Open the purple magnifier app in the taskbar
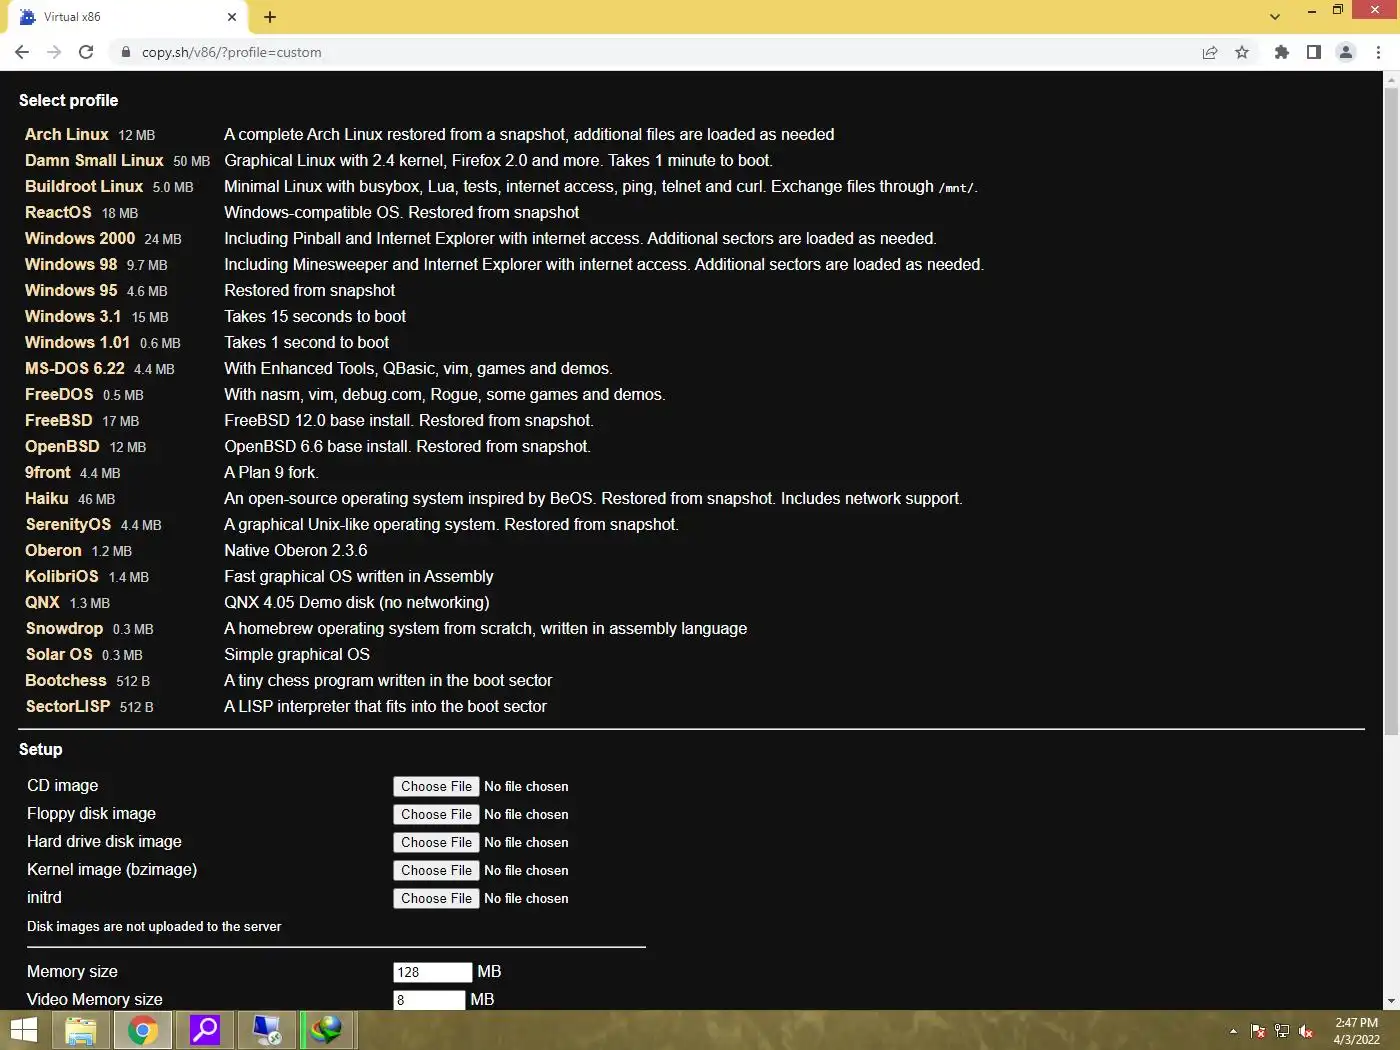 pyautogui.click(x=205, y=1030)
